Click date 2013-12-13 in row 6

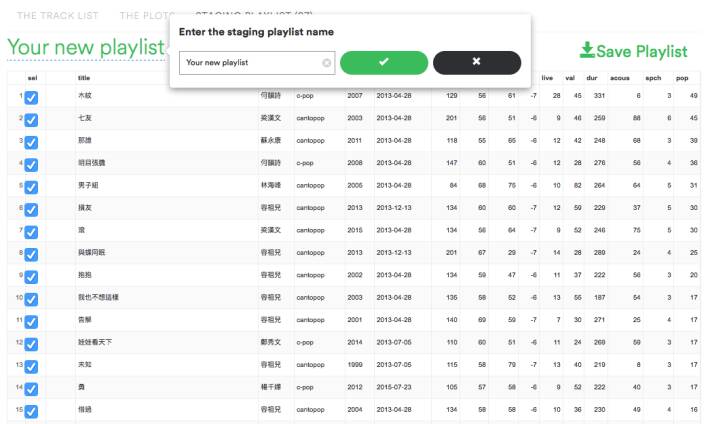click(x=394, y=207)
